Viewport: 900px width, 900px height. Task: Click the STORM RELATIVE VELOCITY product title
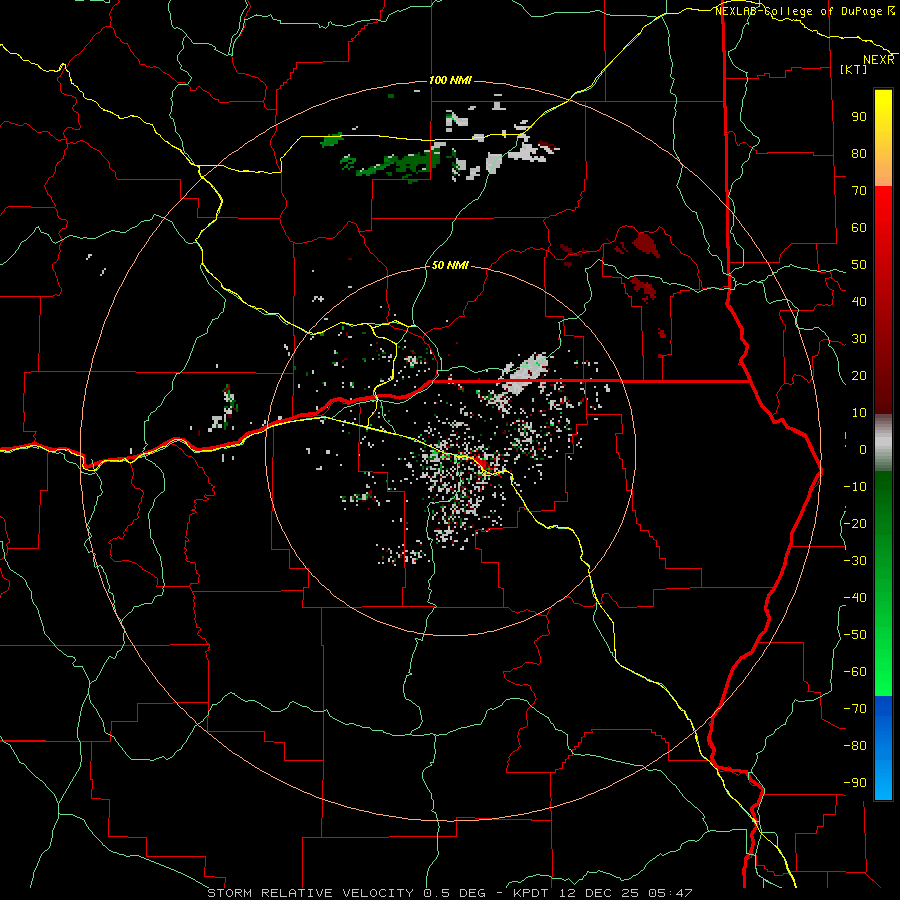(310, 893)
